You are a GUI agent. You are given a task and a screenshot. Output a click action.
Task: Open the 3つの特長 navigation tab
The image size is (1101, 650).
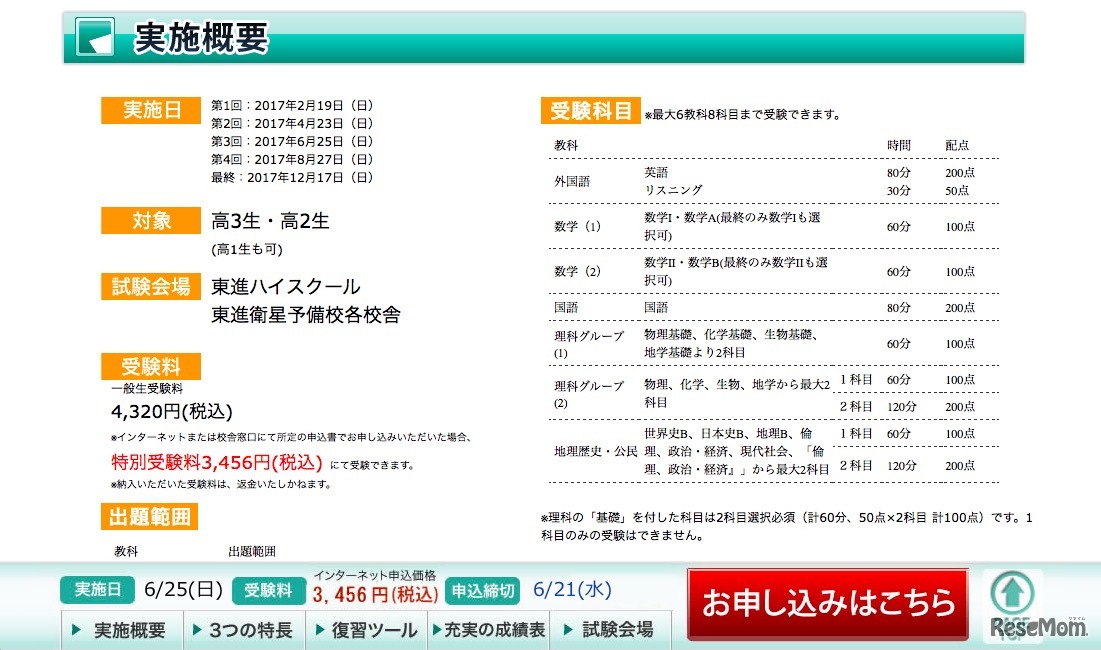click(x=244, y=630)
